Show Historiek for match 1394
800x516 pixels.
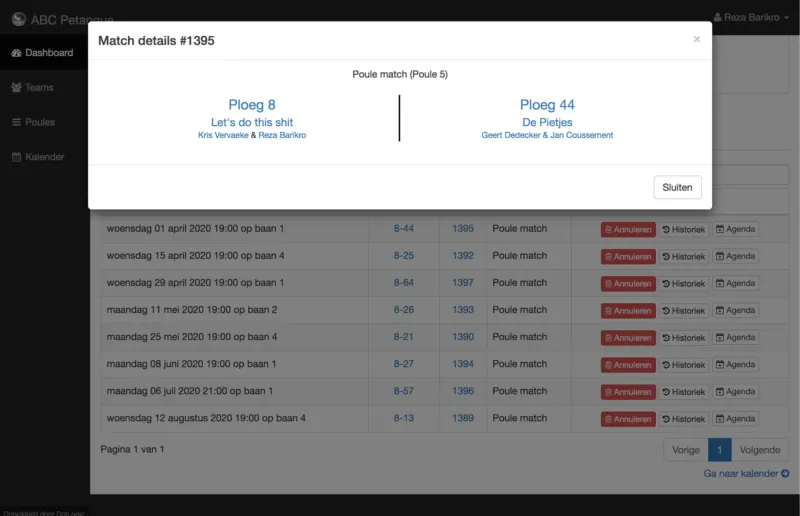[684, 364]
